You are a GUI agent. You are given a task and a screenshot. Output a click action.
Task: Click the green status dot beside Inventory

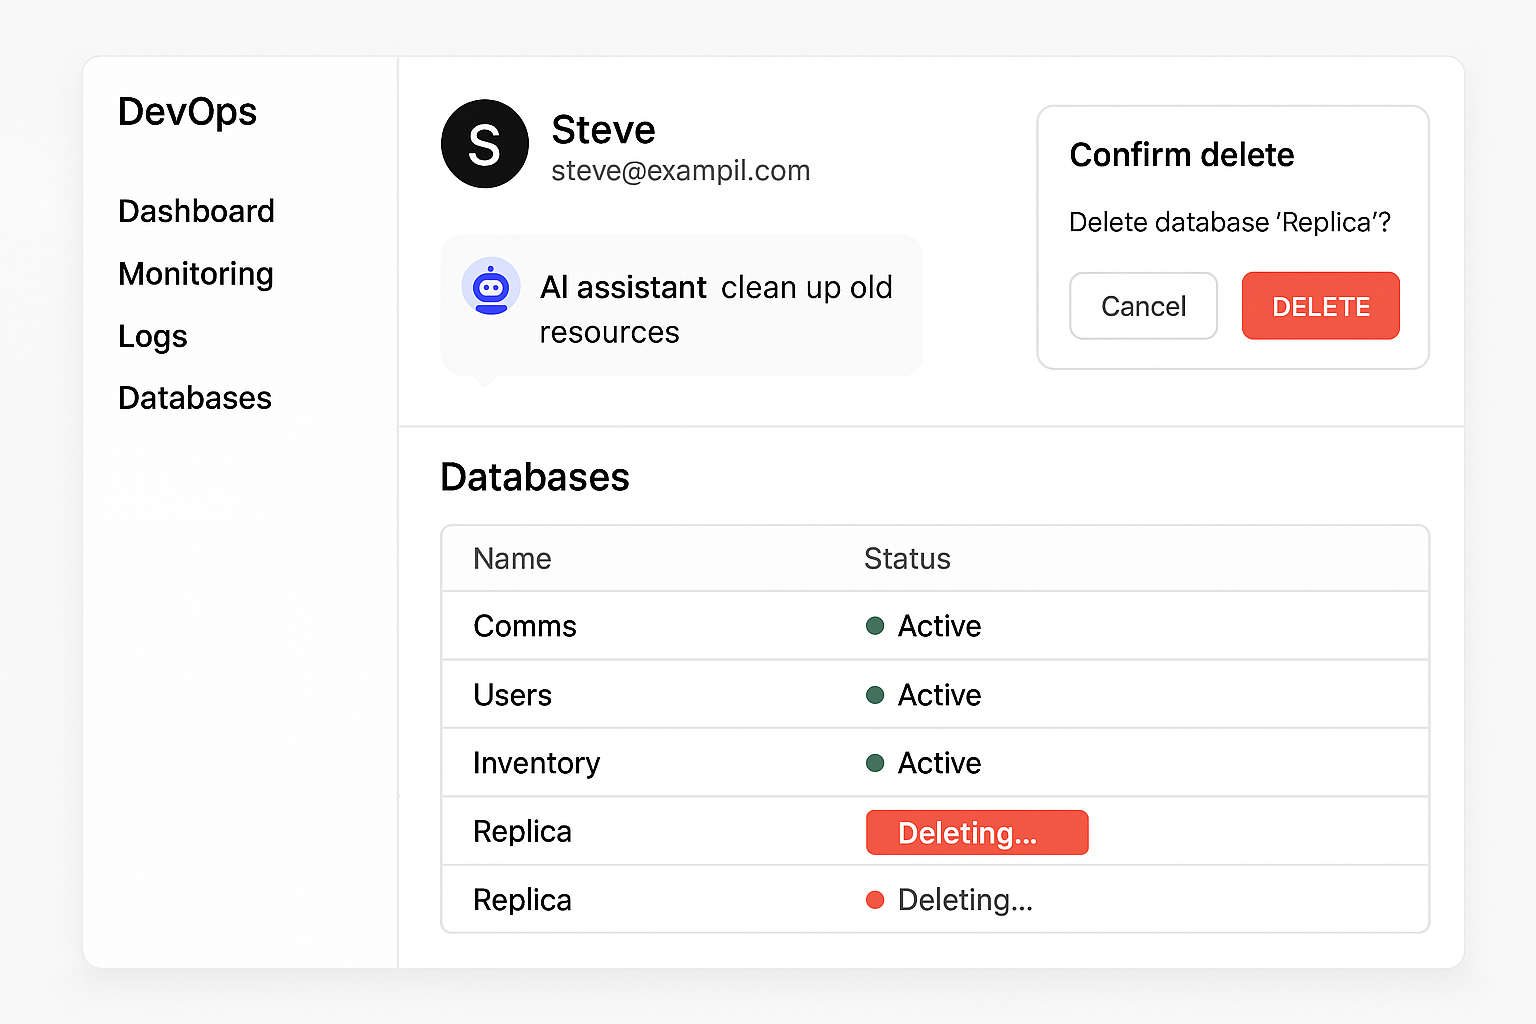tap(875, 762)
